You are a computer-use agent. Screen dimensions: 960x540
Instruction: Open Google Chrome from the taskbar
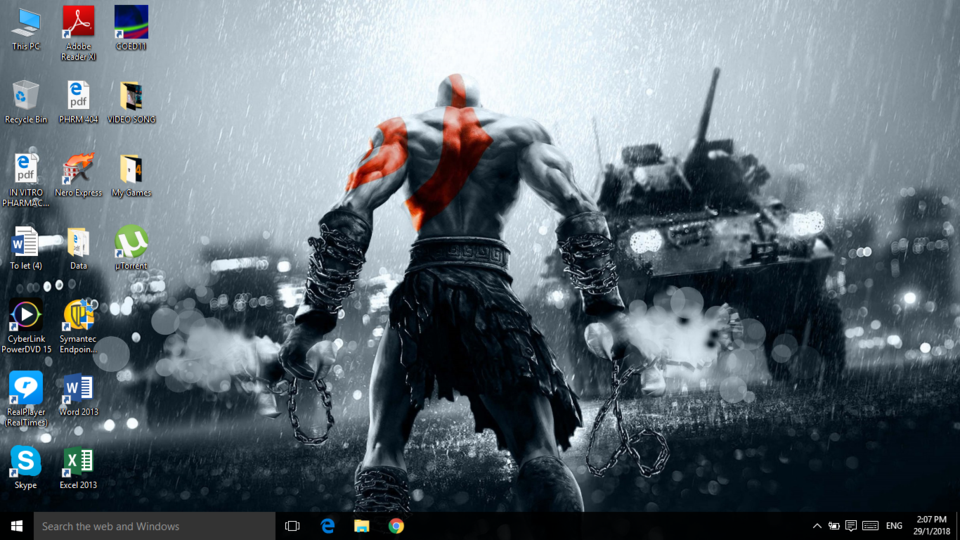[396, 526]
